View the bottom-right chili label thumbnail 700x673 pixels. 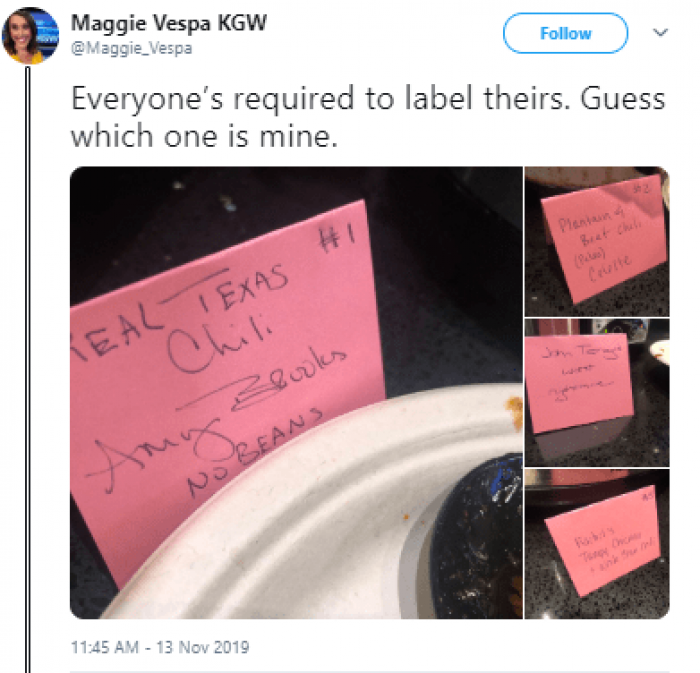[597, 544]
